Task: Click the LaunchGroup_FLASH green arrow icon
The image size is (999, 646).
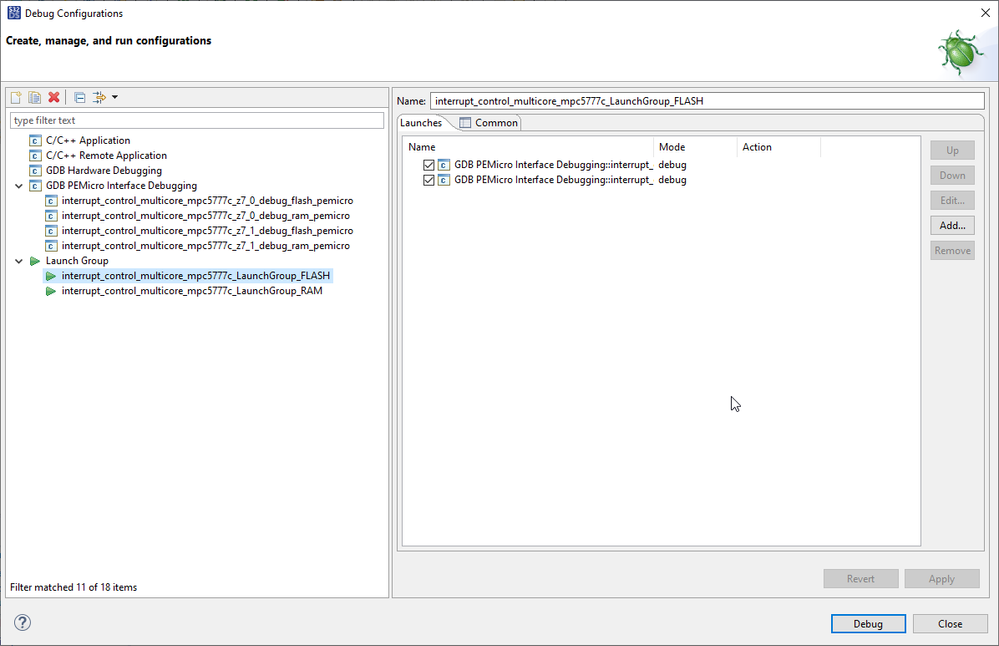Action: pos(51,276)
